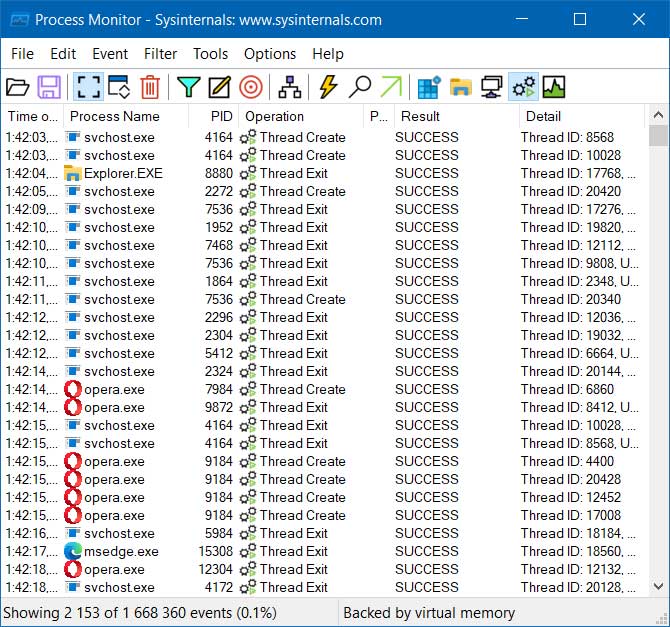Open the Tools menu
Image resolution: width=670 pixels, height=627 pixels.
[211, 54]
